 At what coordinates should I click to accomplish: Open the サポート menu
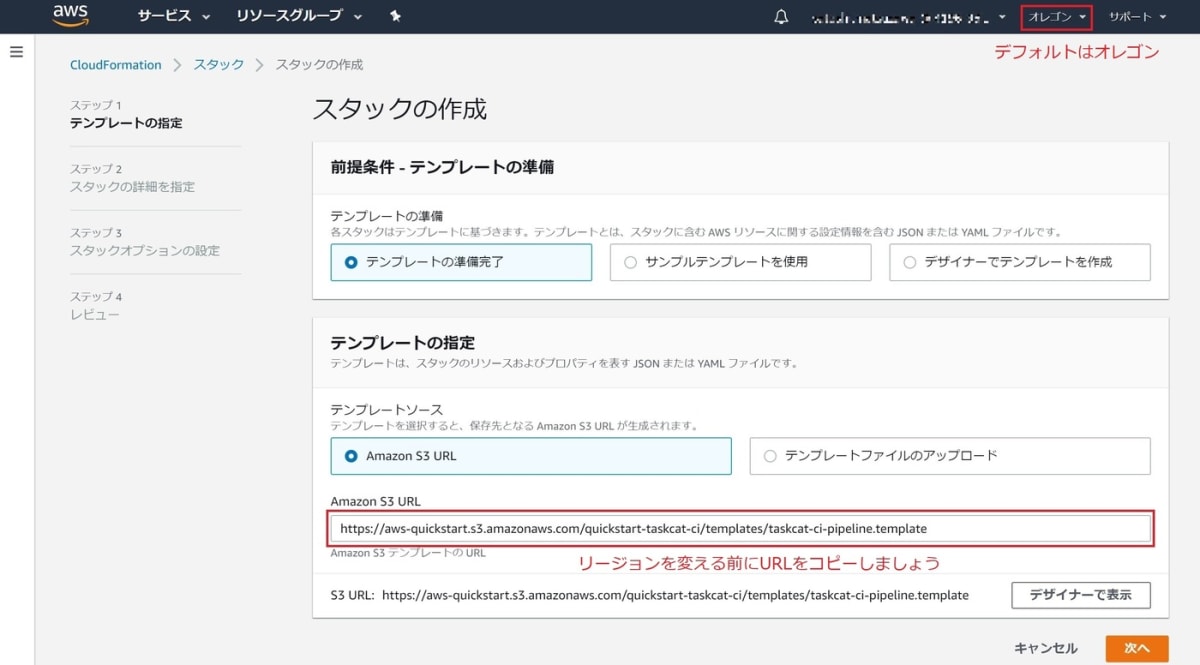tap(1137, 17)
